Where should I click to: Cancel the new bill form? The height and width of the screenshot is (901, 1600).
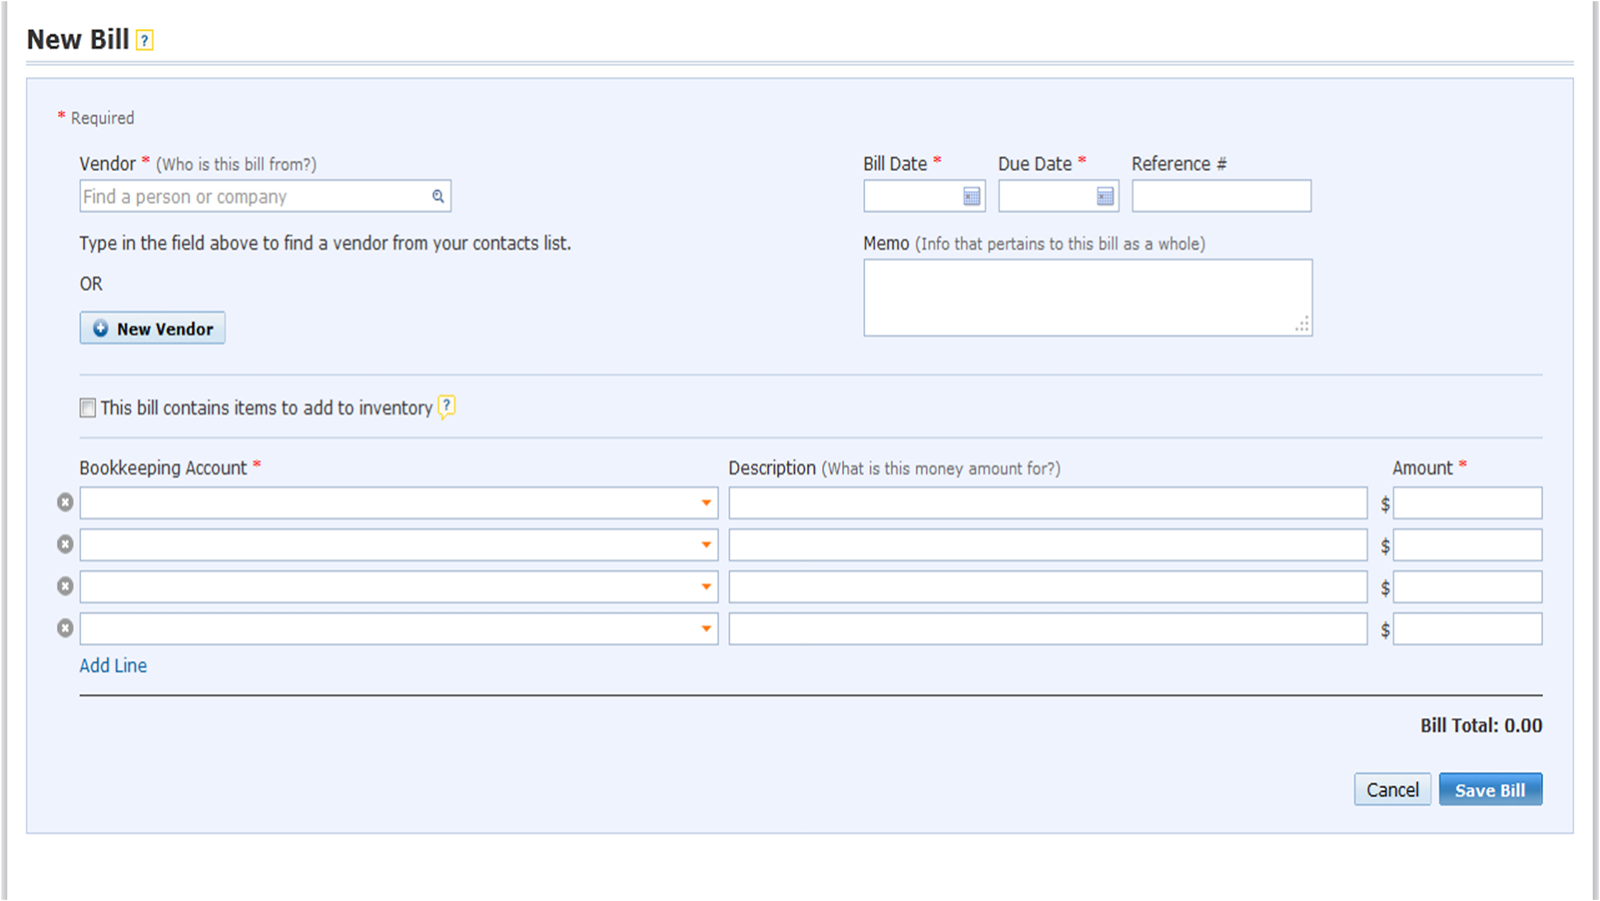pyautogui.click(x=1392, y=790)
